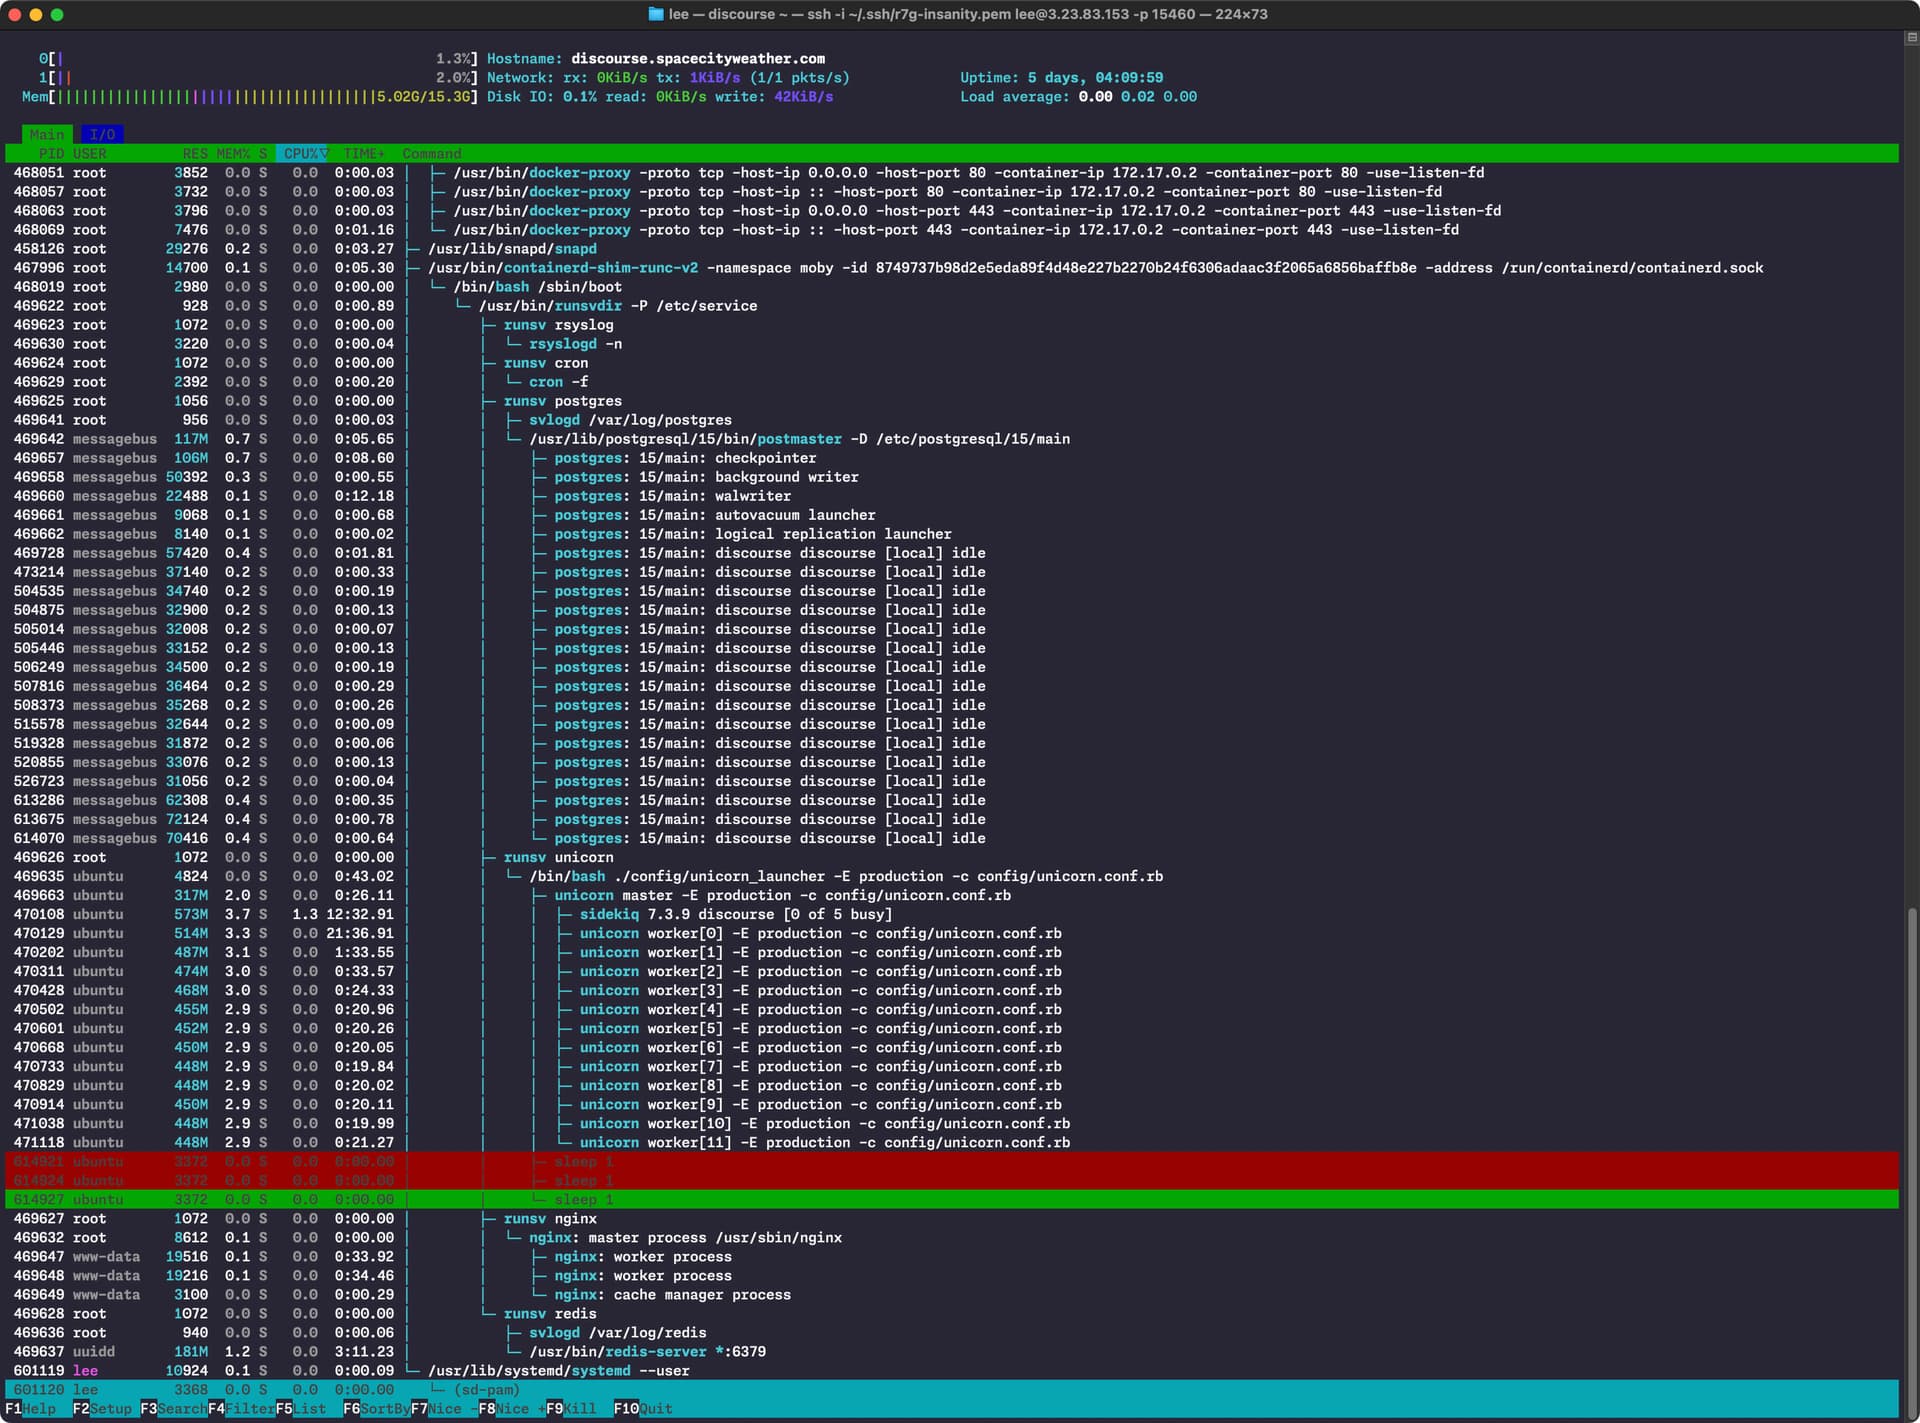Open F2 Setup from function bar

[x=102, y=1408]
